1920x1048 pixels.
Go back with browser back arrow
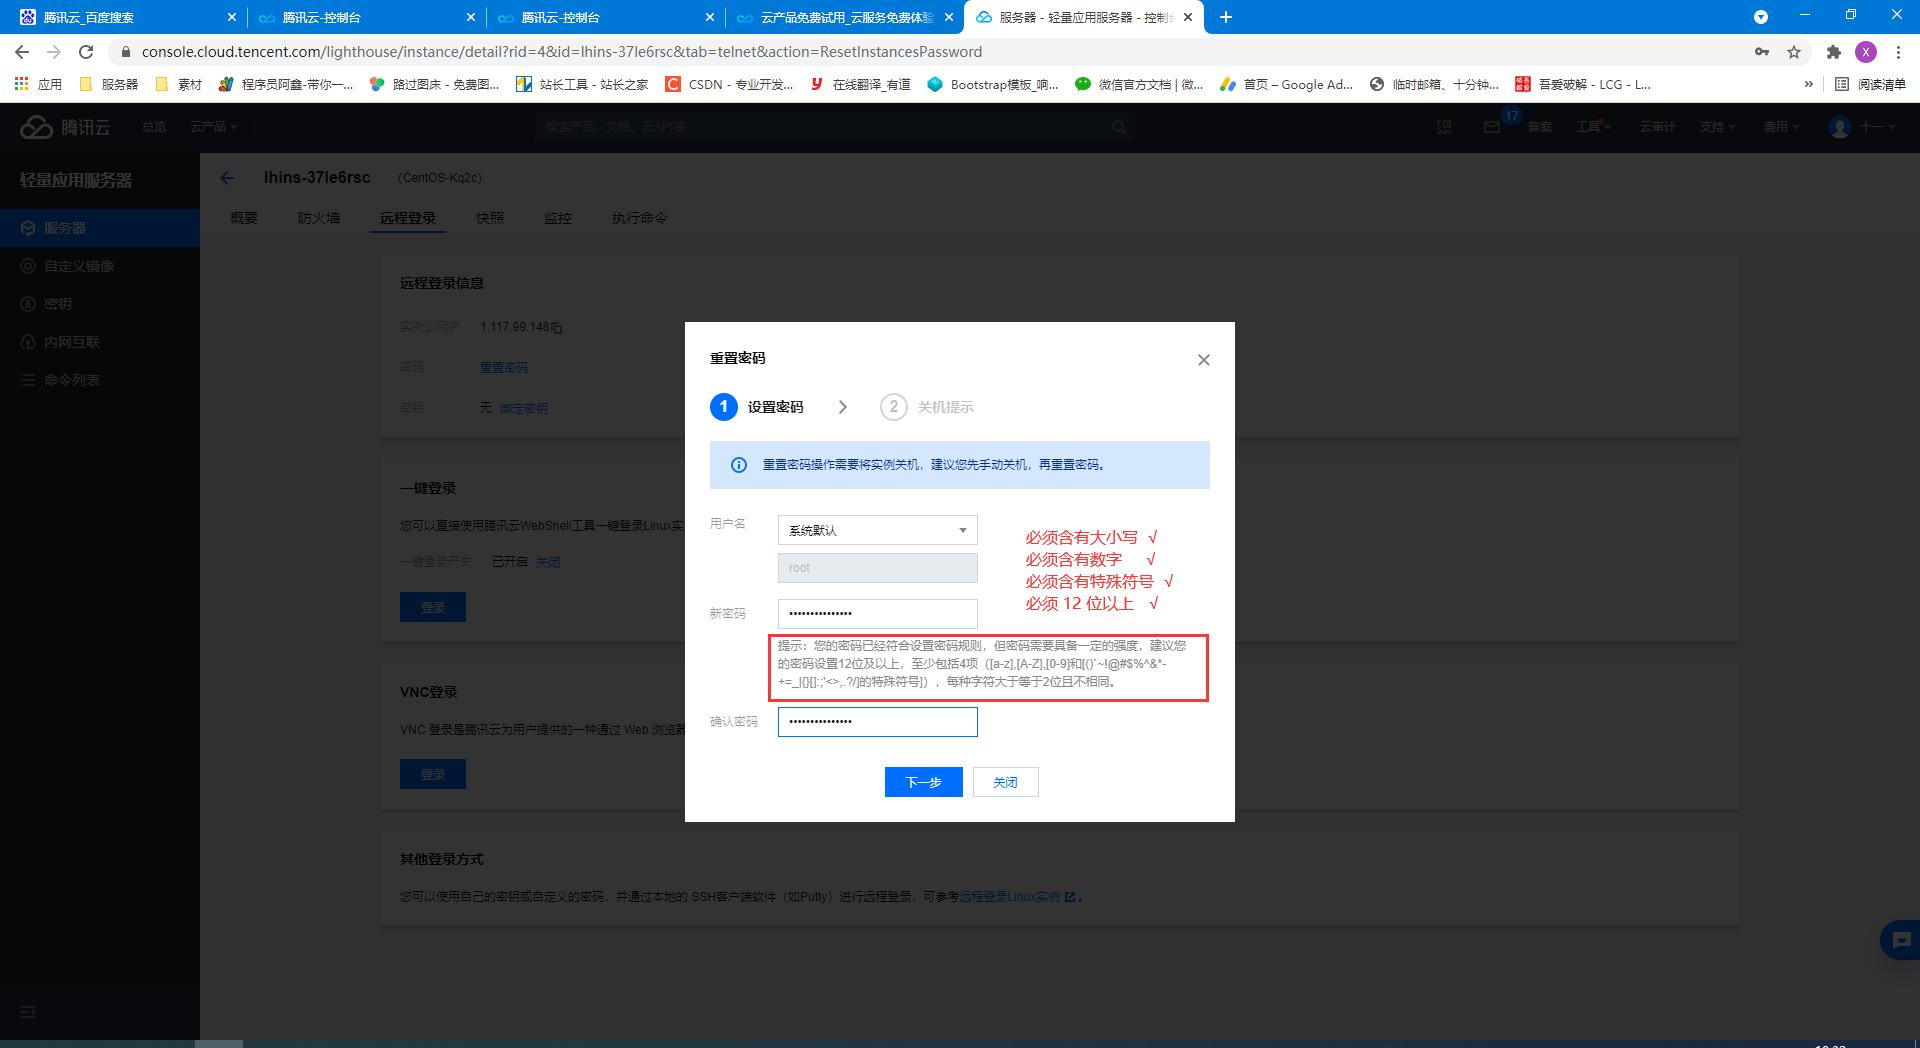point(22,52)
